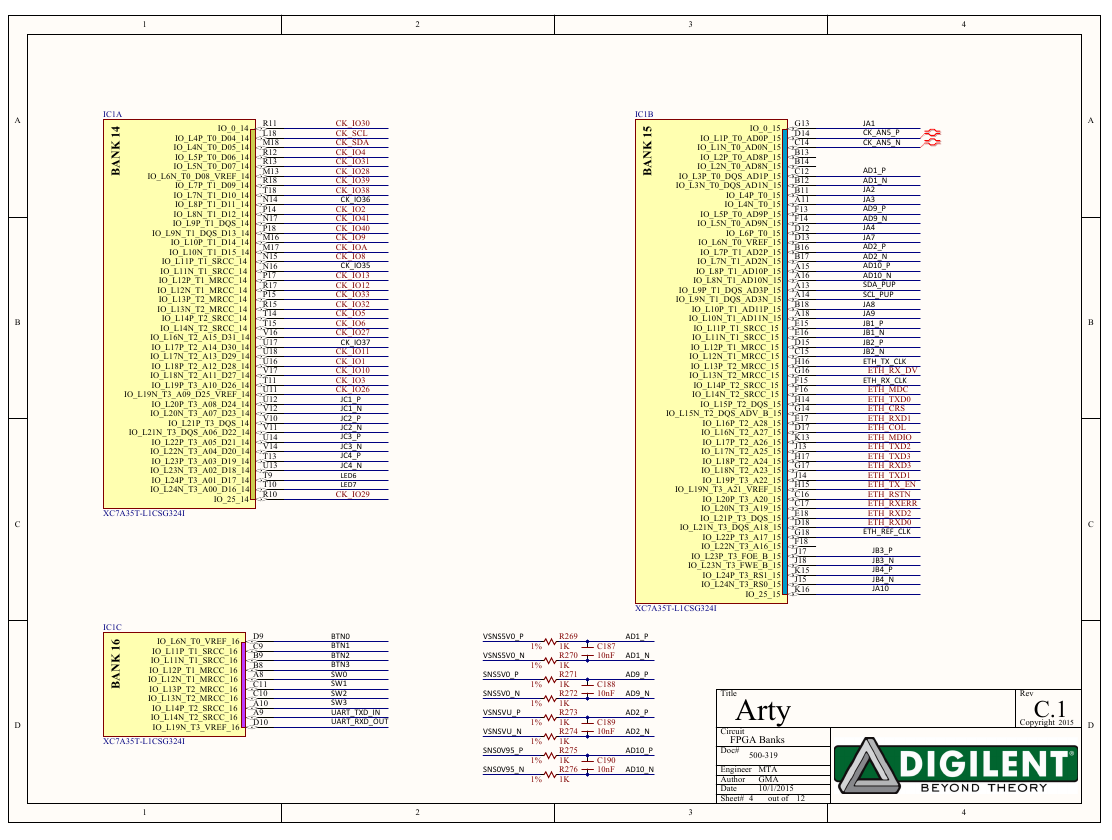Click the SDA_PUP net label

click(879, 284)
